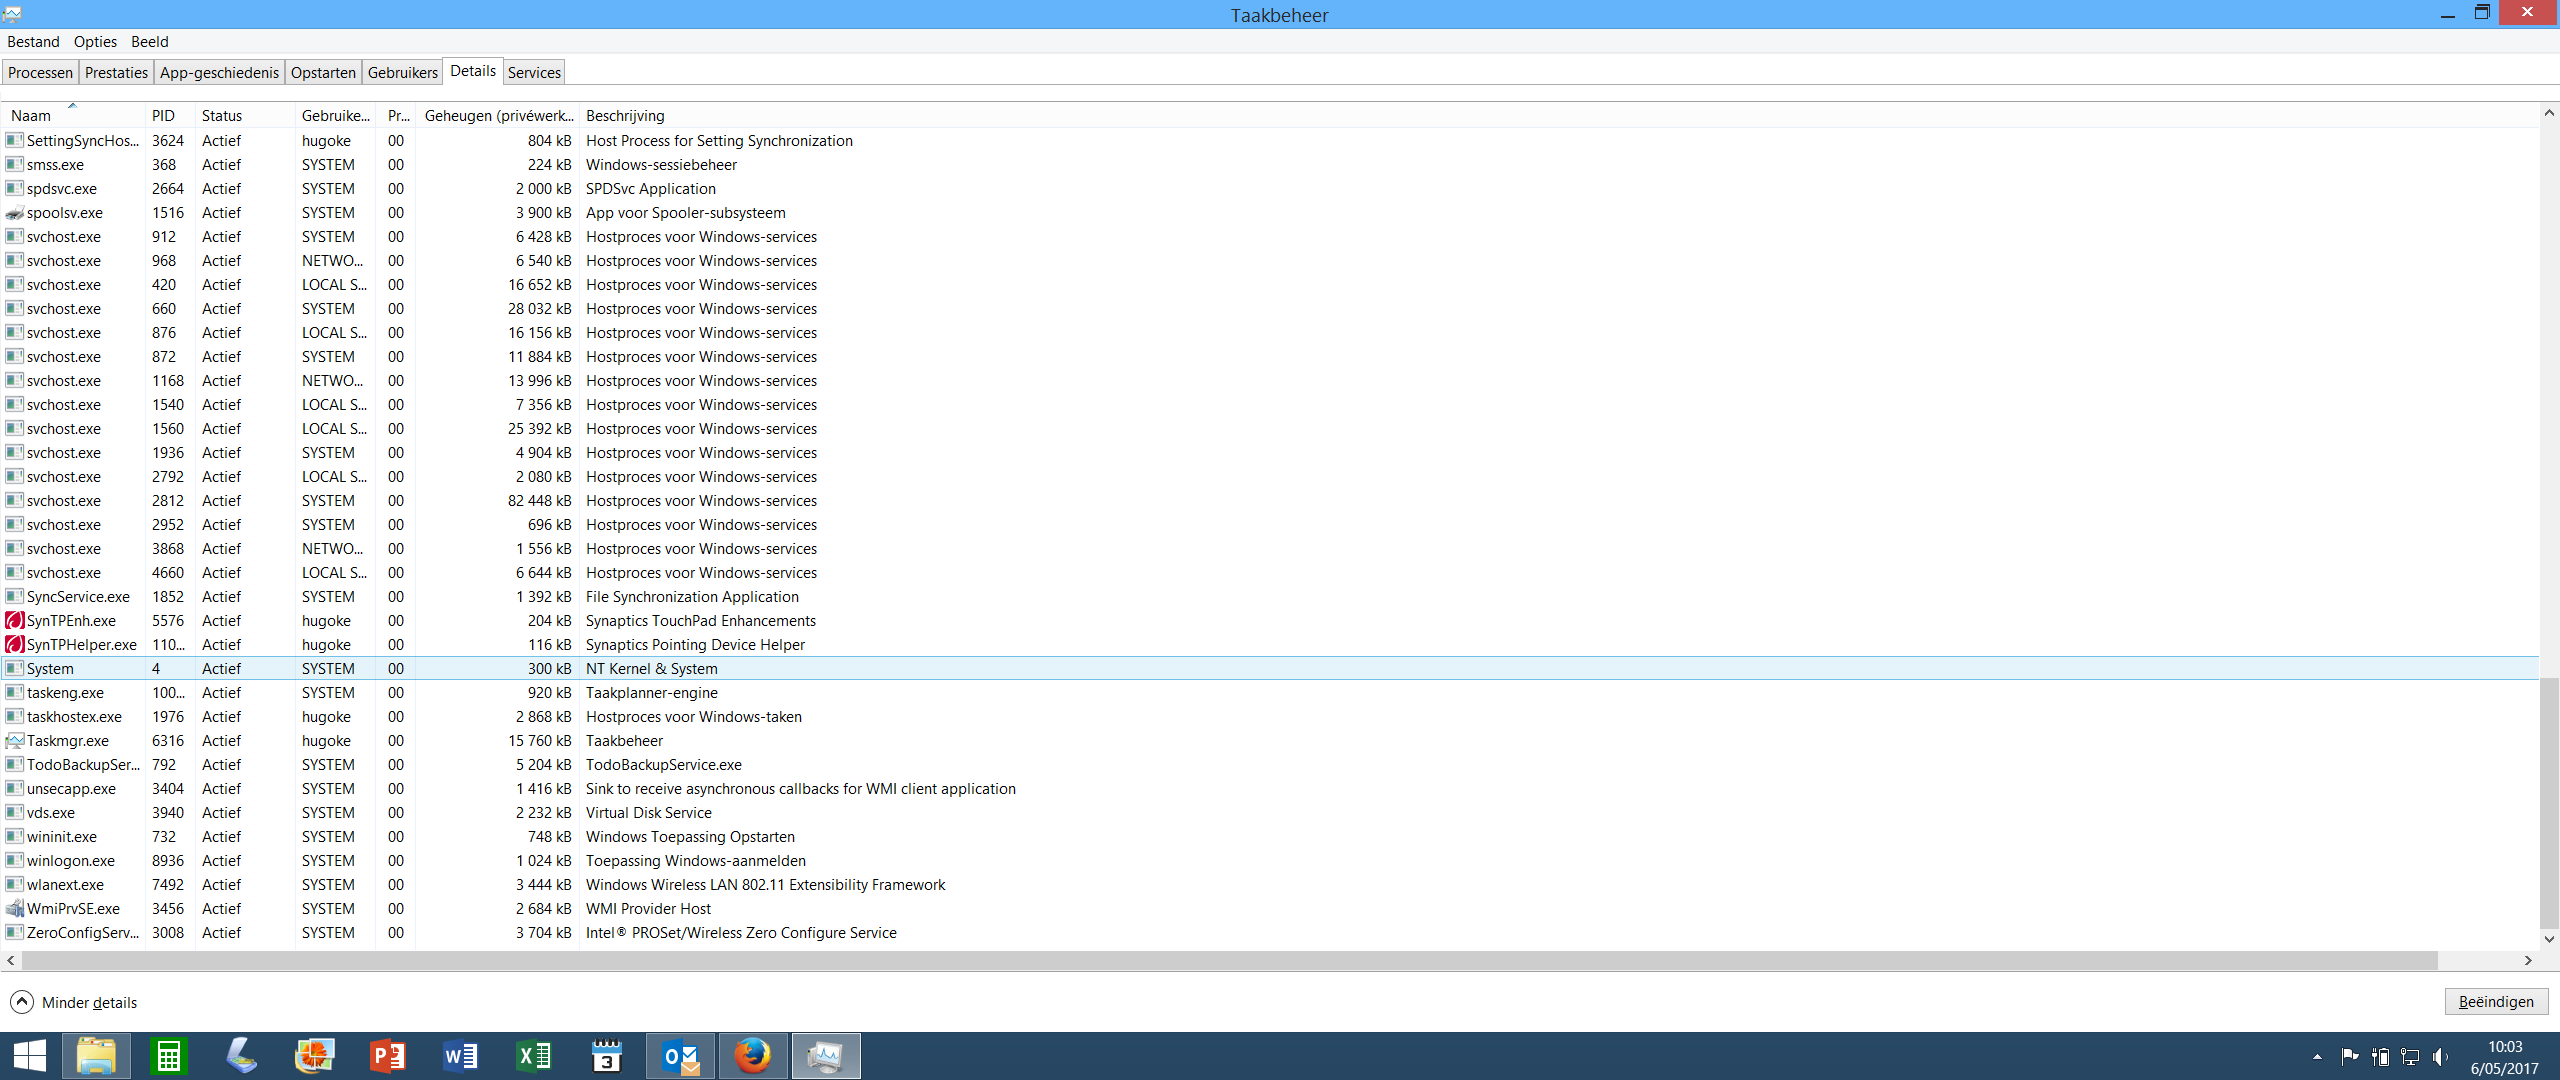Select the wininit.exe row
Image resolution: width=2560 pixels, height=1080 pixels.
click(1270, 837)
